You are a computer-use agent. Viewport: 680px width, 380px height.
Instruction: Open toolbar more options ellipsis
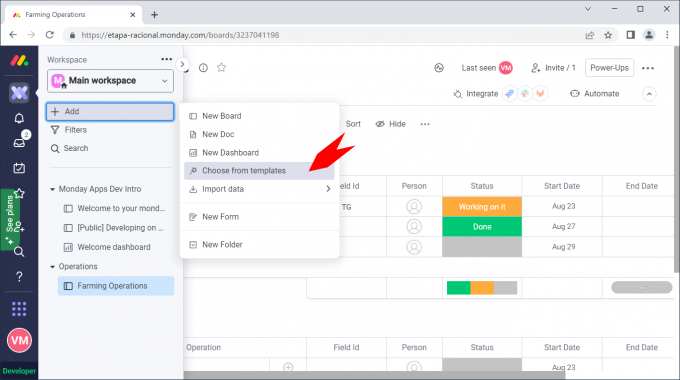point(425,124)
